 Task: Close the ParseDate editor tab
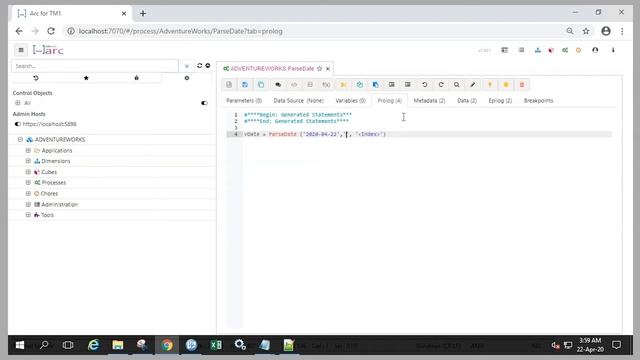[x=328, y=69]
